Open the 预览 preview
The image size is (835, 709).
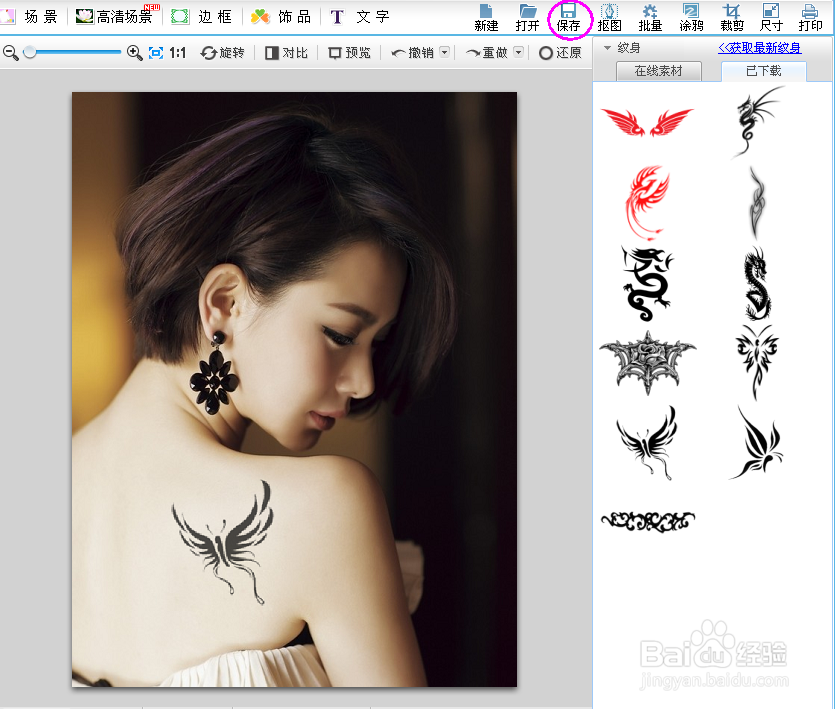coord(349,53)
